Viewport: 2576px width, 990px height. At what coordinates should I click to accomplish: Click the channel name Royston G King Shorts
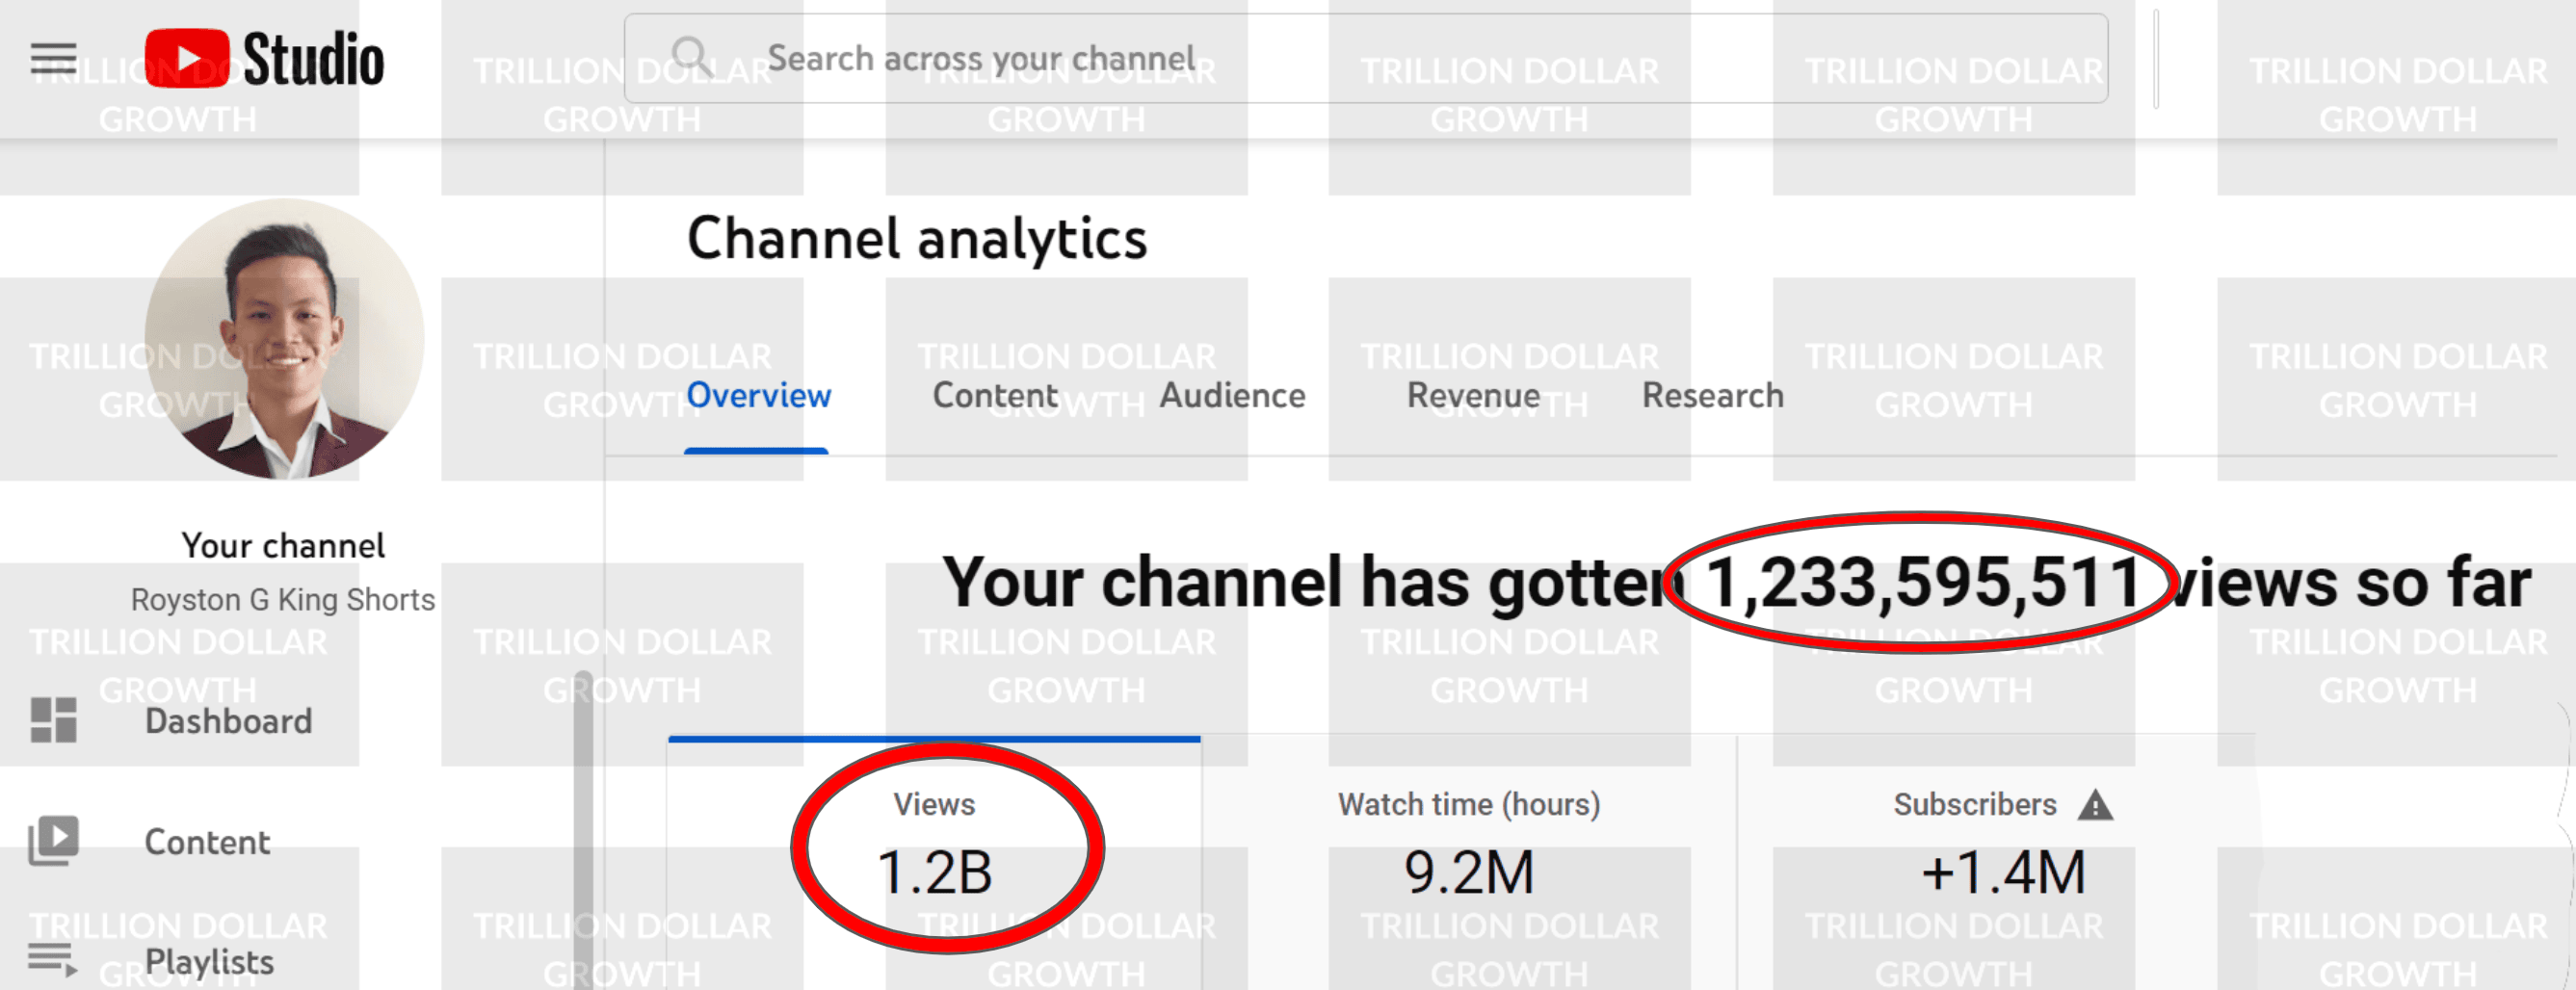[x=283, y=600]
